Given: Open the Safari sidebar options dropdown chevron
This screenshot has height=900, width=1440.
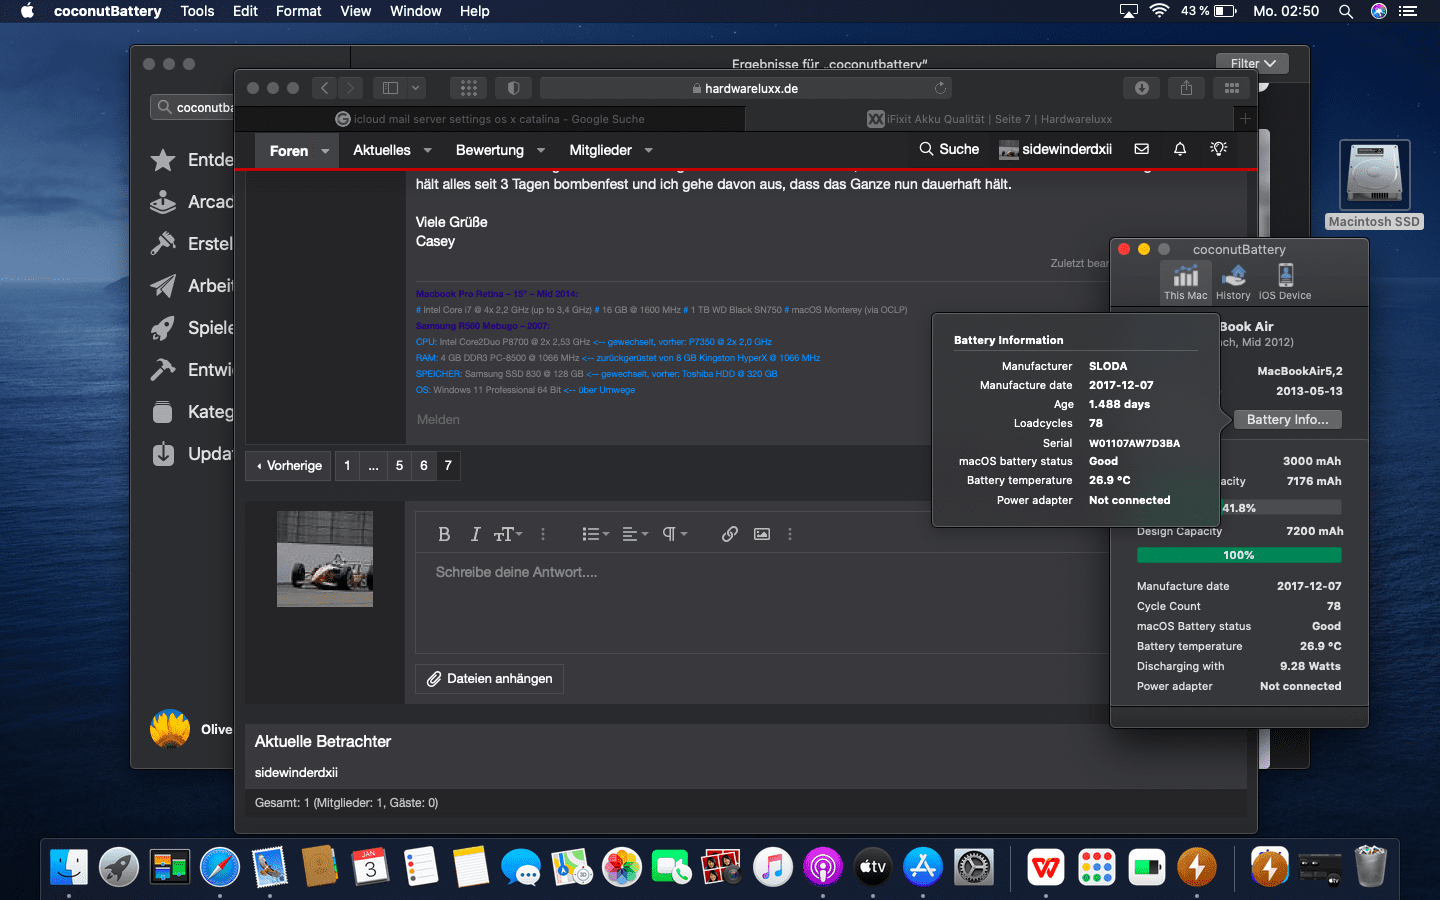Looking at the screenshot, I should pyautogui.click(x=416, y=88).
